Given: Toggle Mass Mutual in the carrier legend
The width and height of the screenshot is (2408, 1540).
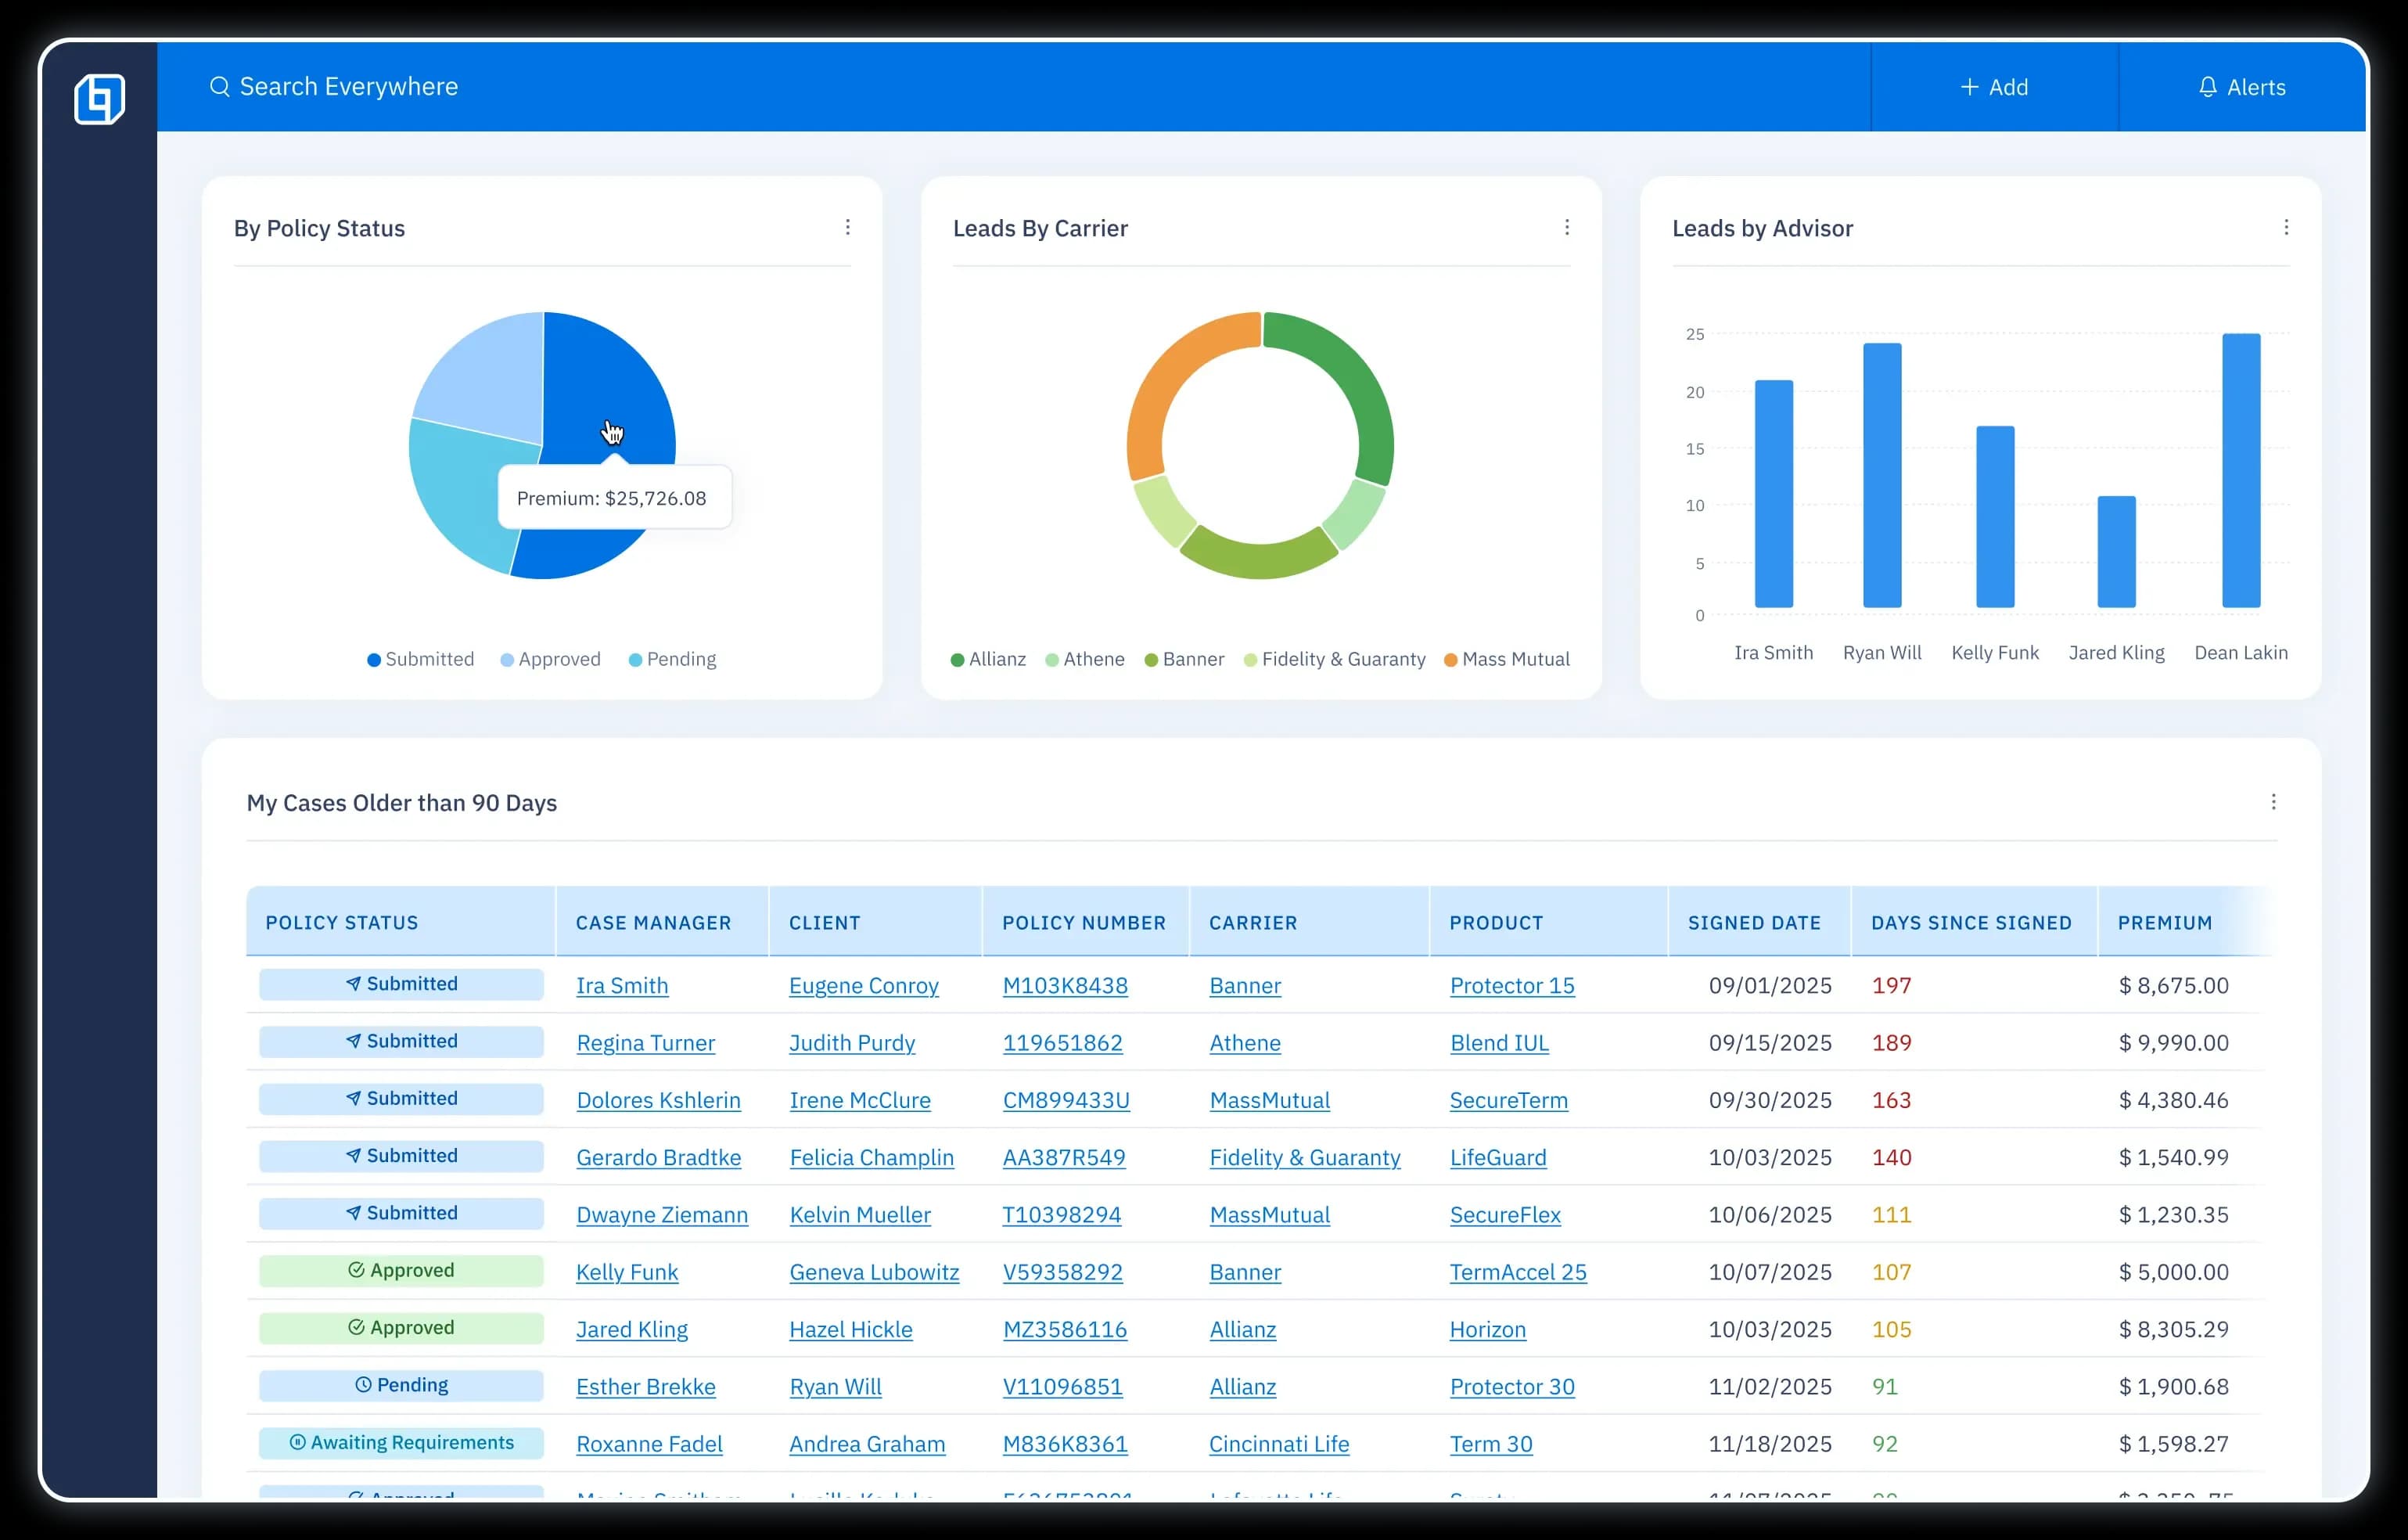Looking at the screenshot, I should (x=1517, y=659).
